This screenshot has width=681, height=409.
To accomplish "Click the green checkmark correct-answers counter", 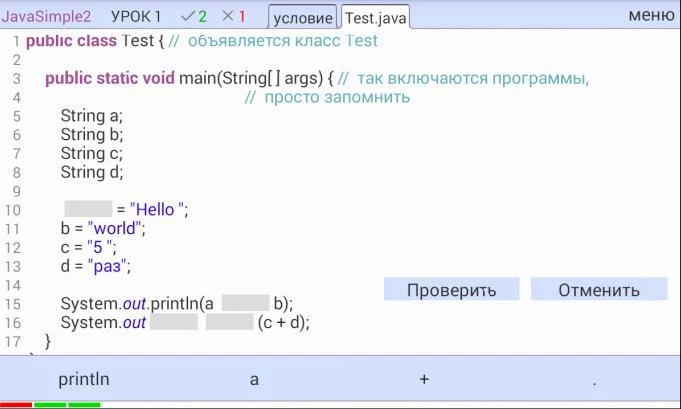I will [x=194, y=16].
